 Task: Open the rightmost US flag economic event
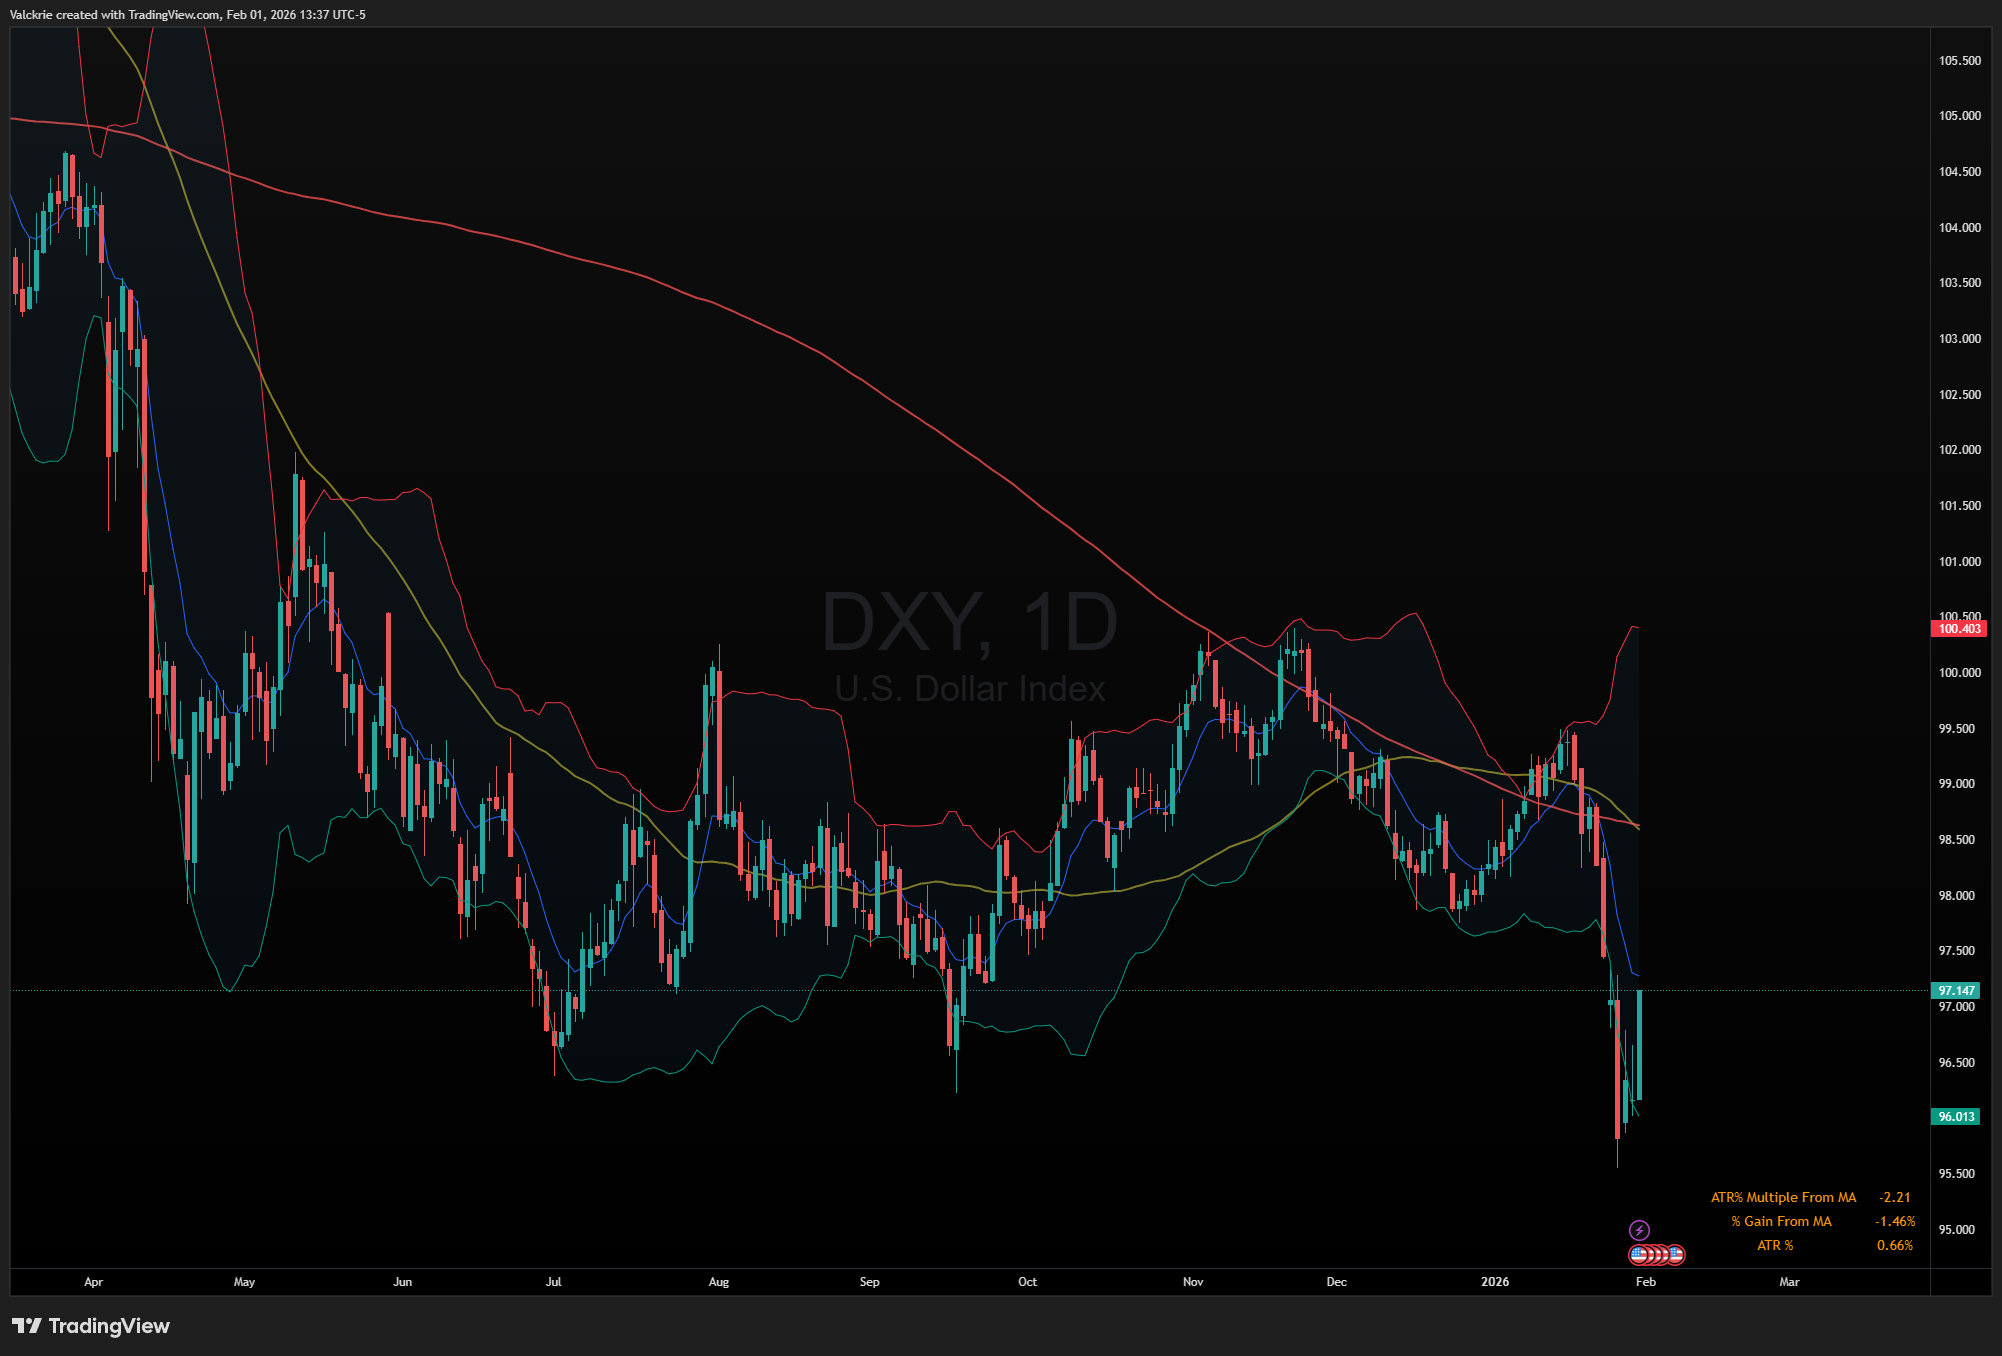(x=1676, y=1254)
